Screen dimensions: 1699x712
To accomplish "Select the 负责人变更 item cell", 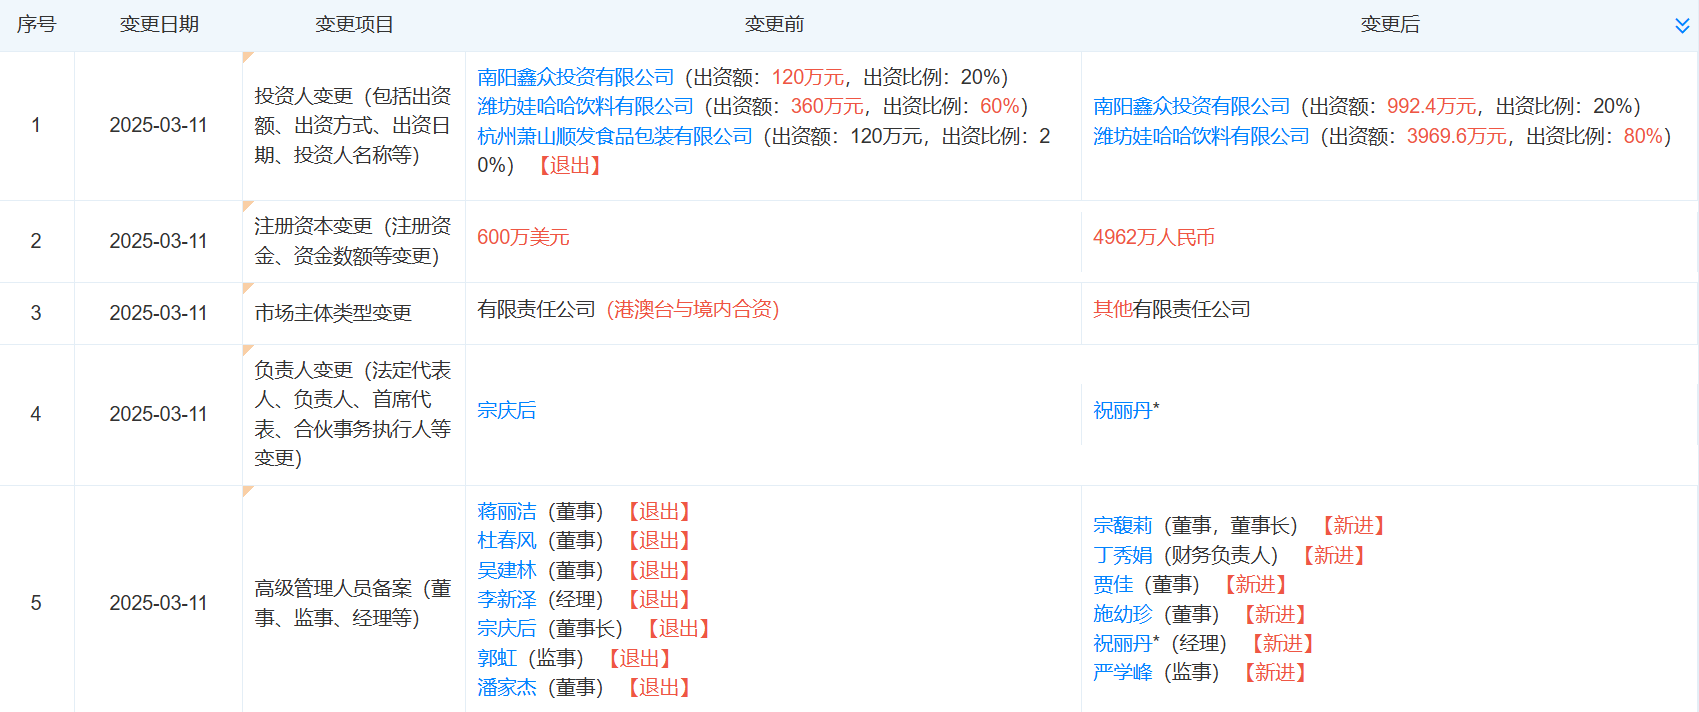I will click(353, 414).
